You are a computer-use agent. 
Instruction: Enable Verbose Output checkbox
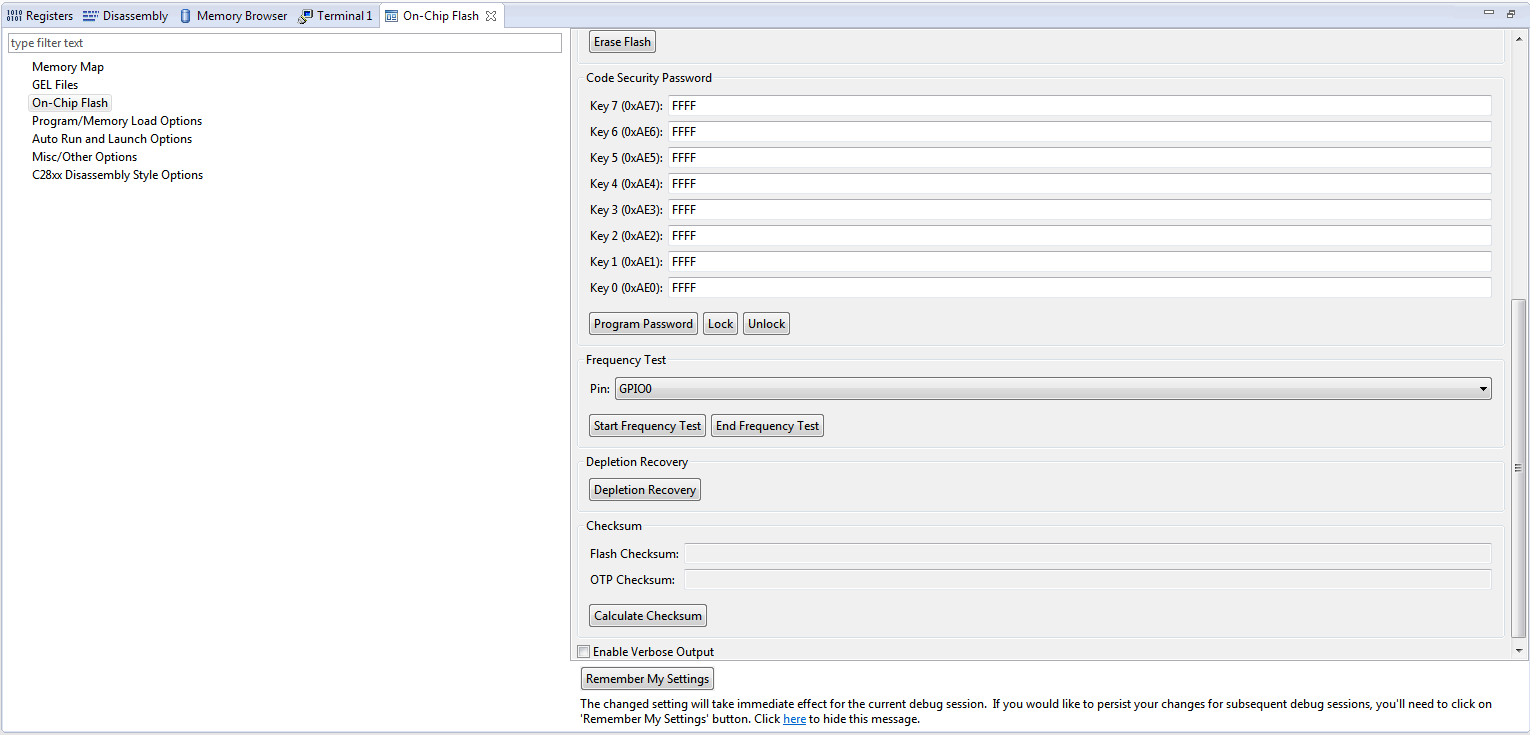click(x=584, y=652)
